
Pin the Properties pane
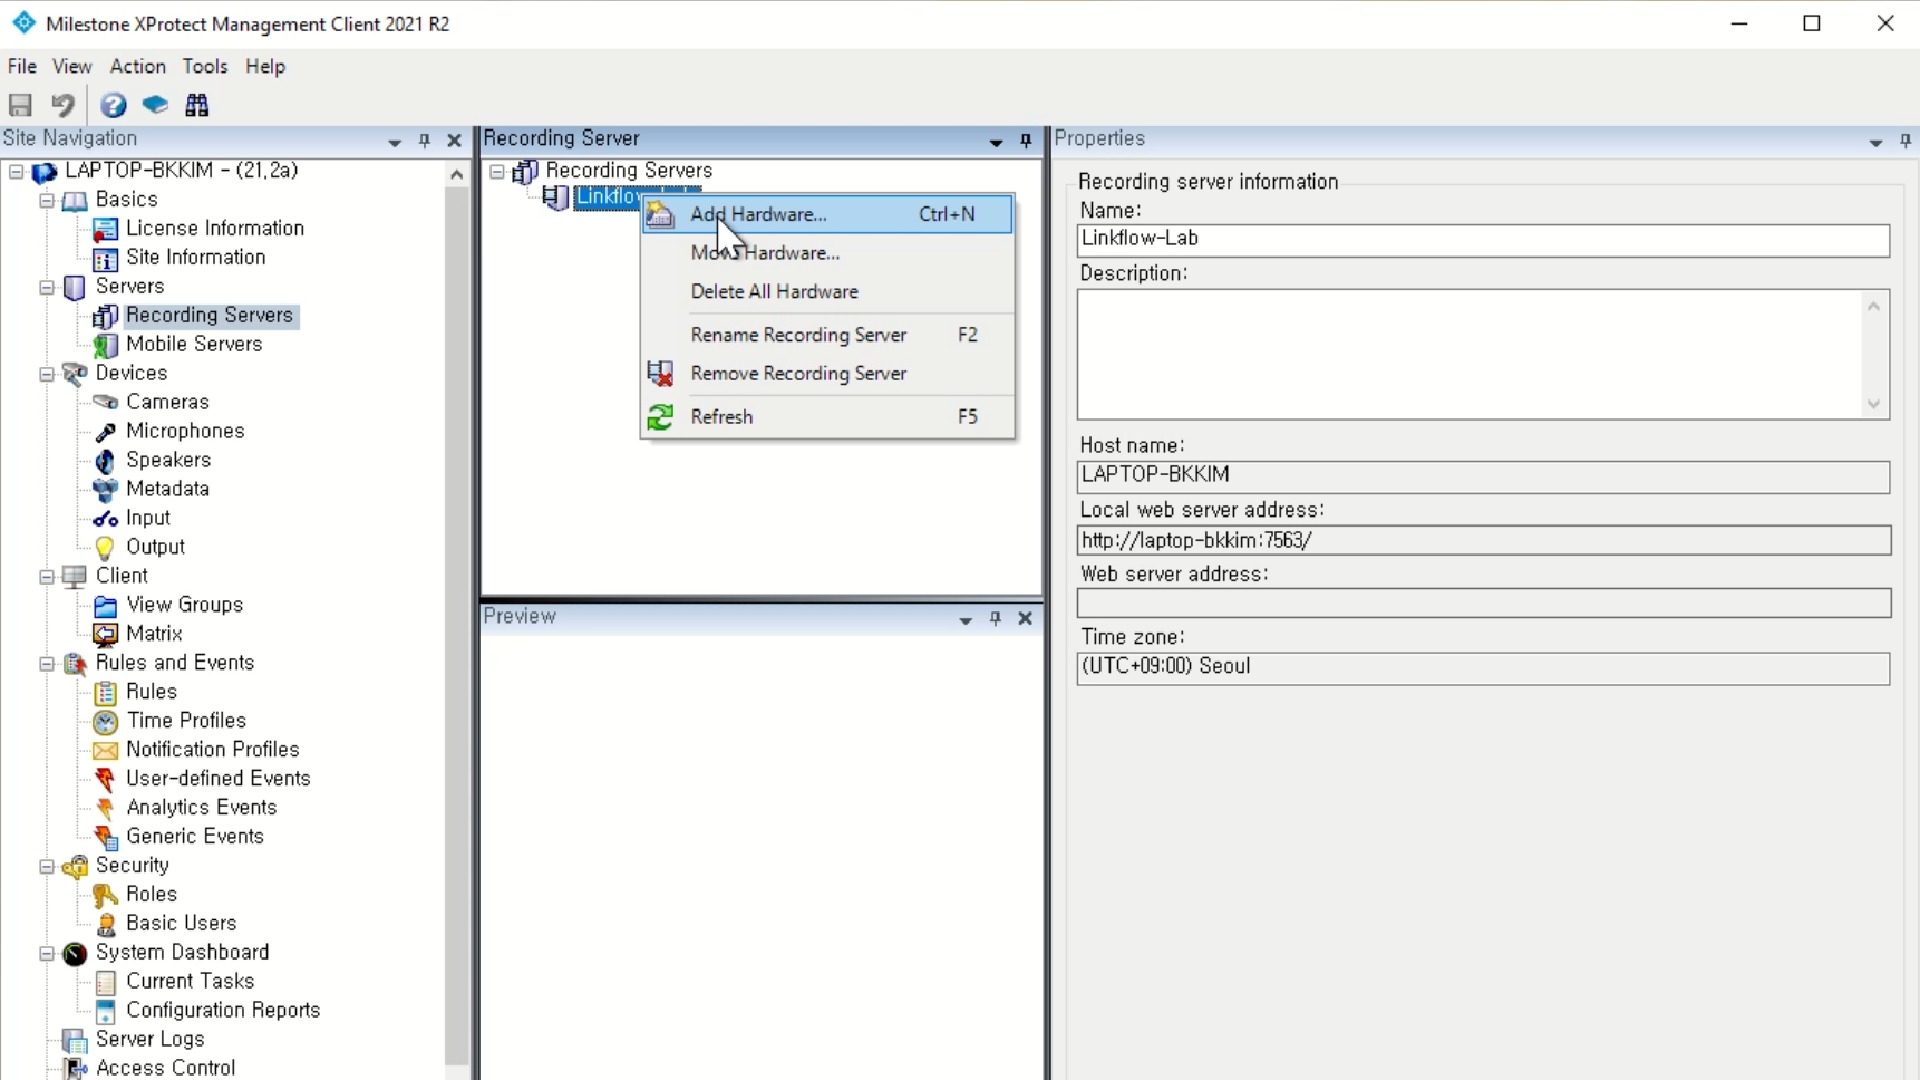coord(1905,141)
